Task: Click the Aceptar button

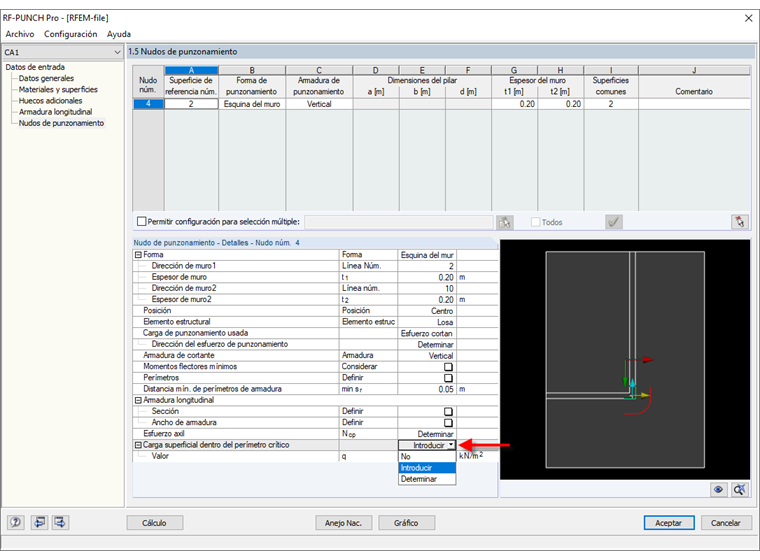Action: point(668,523)
